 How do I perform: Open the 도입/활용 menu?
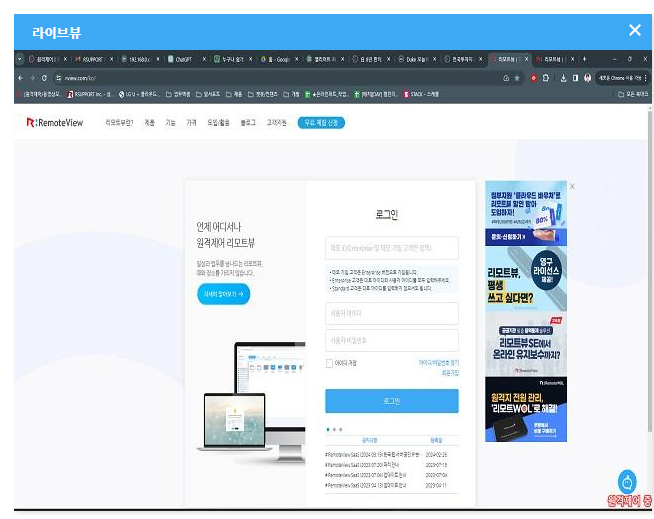[218, 123]
